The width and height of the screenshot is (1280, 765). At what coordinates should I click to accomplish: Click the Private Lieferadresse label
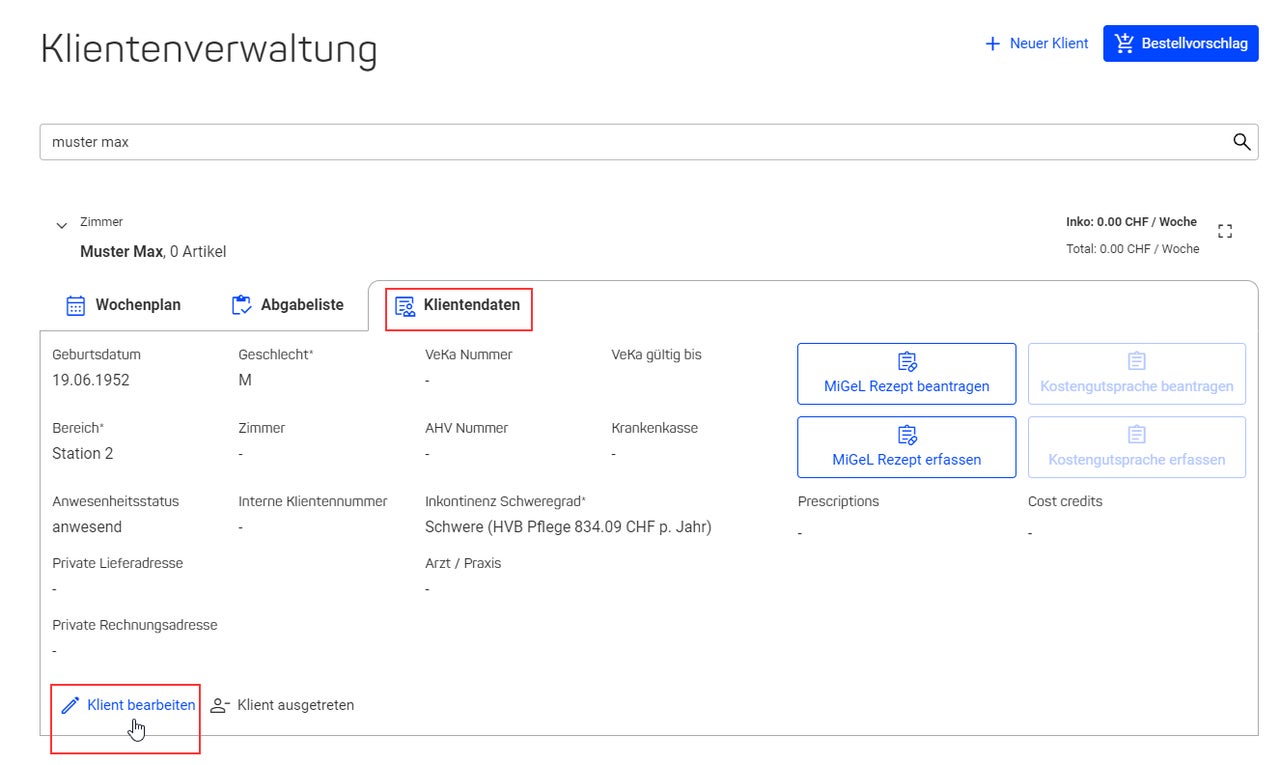coord(118,563)
